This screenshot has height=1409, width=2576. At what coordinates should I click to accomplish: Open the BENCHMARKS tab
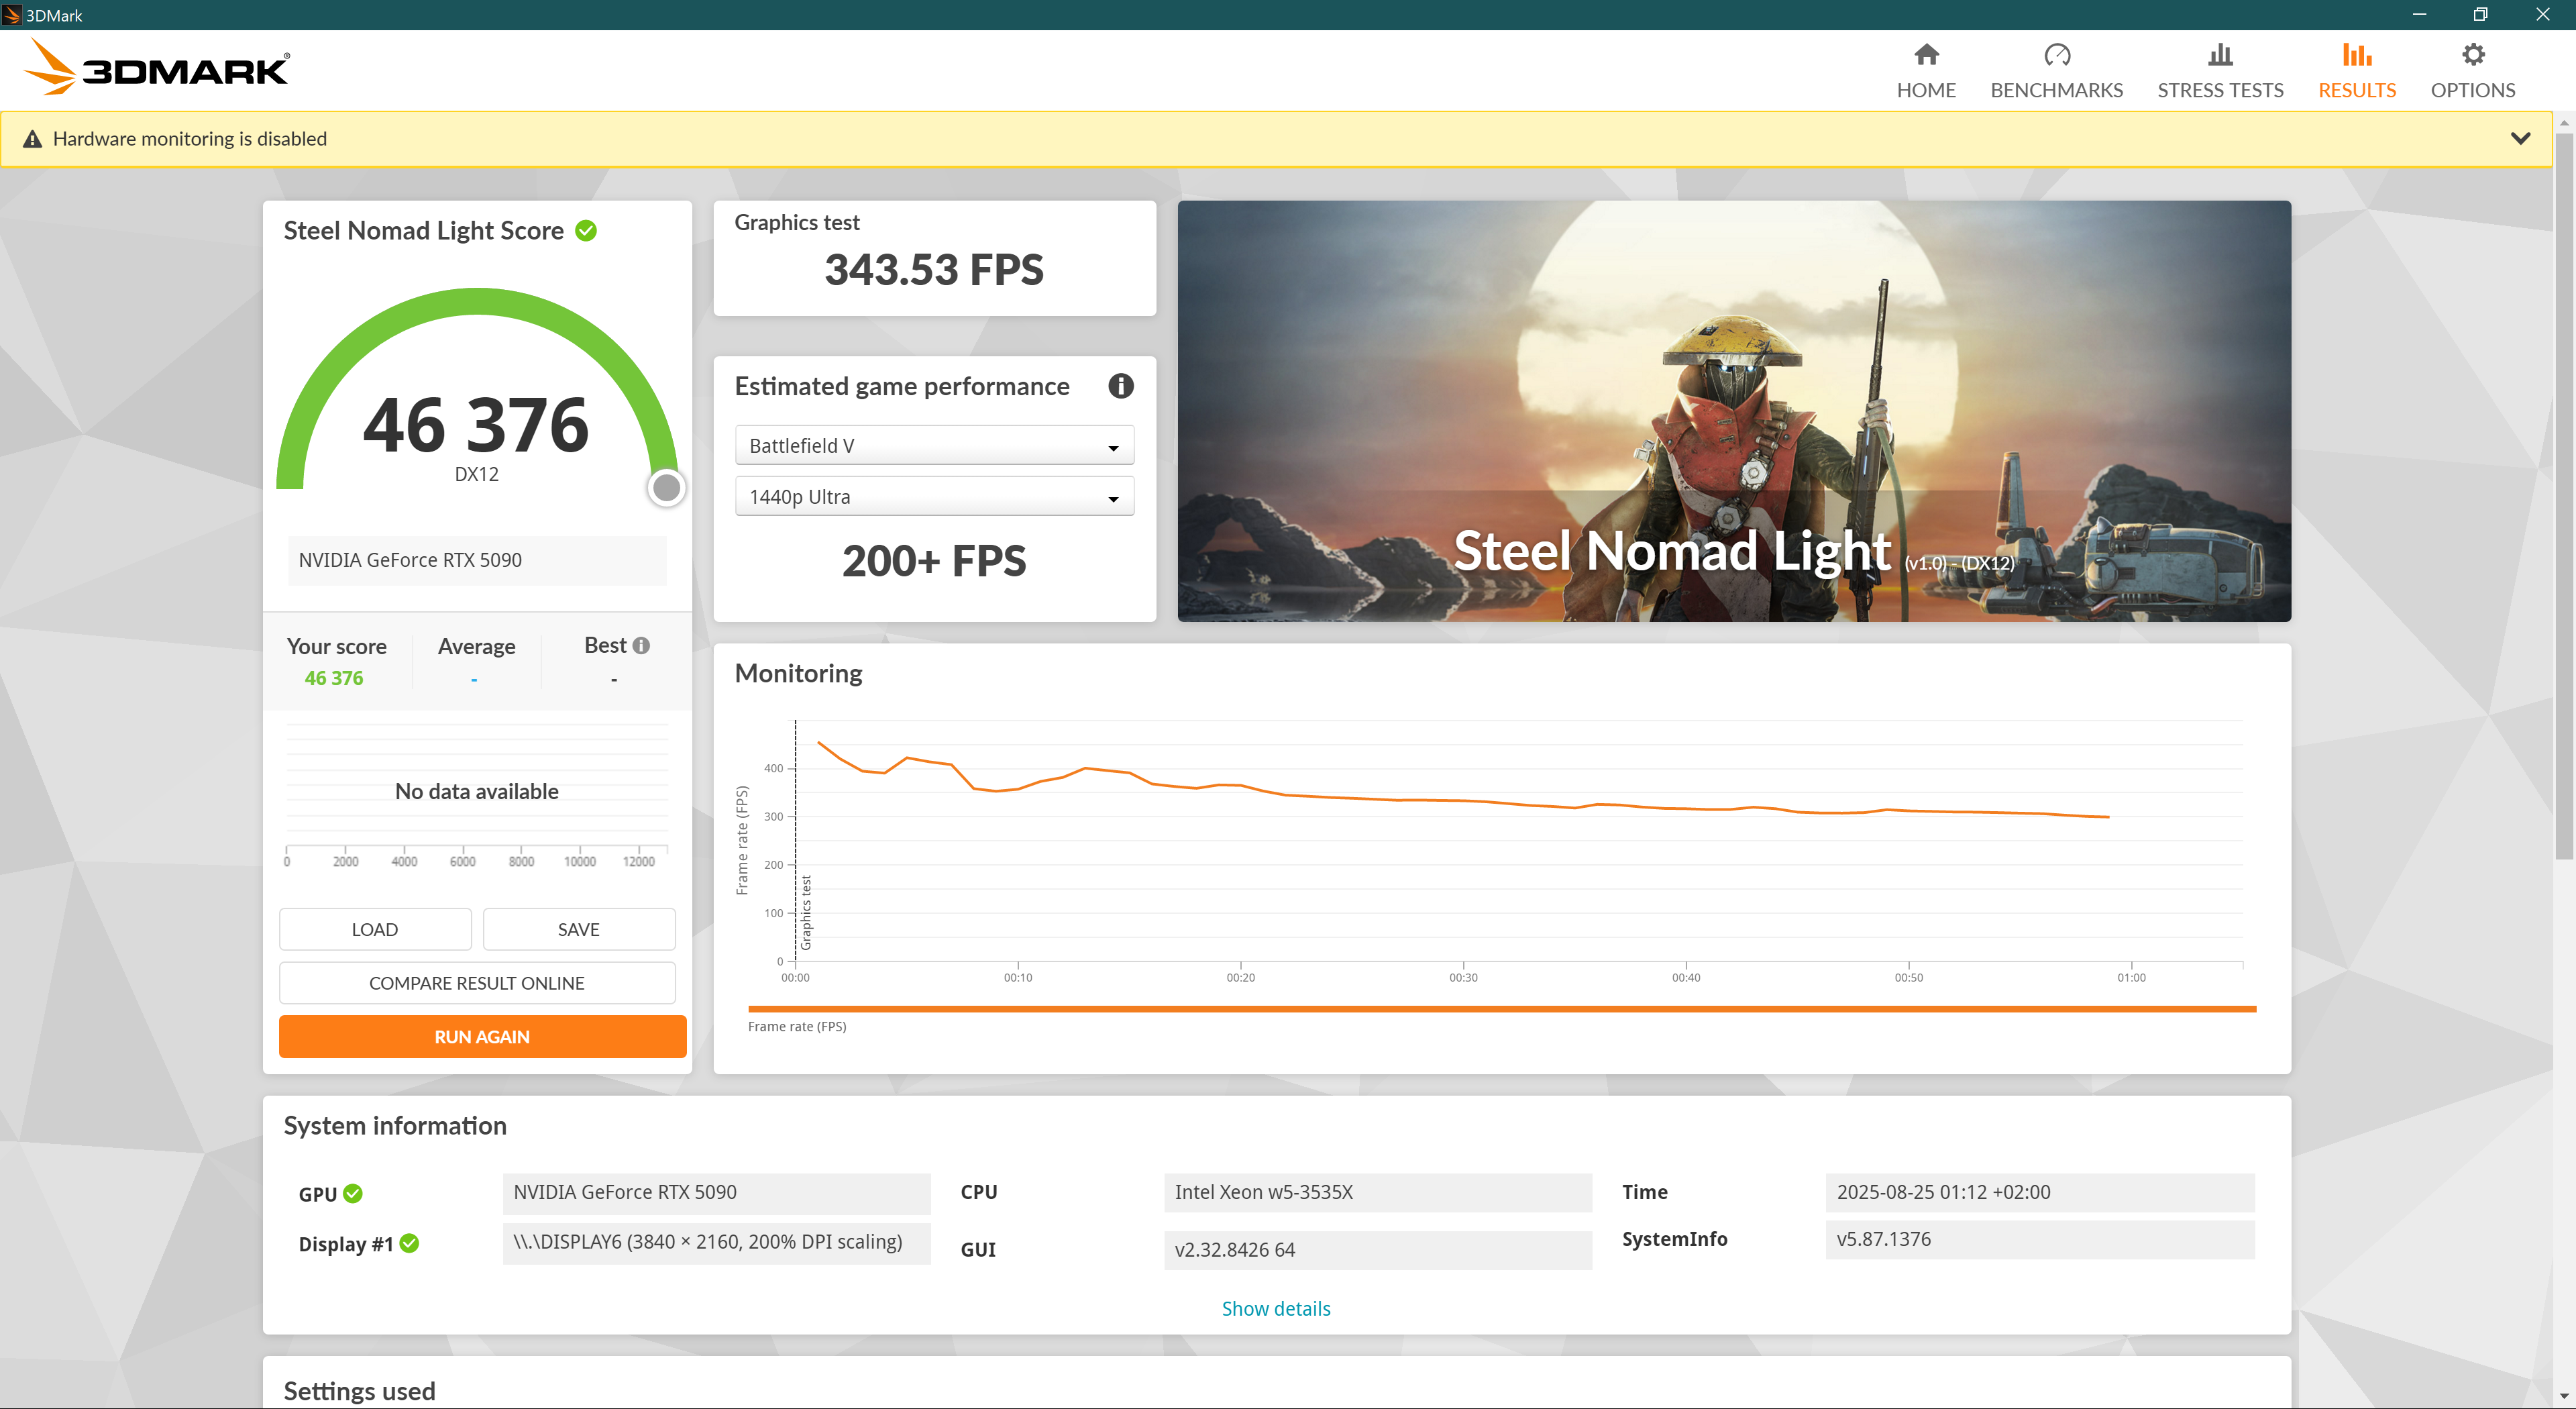pos(2056,71)
